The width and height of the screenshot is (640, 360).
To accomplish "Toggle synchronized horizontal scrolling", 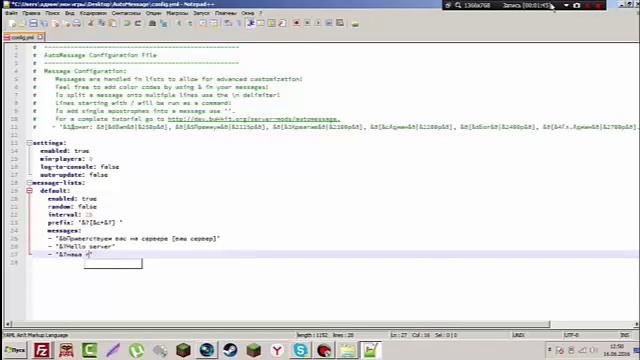I will (214, 23).
